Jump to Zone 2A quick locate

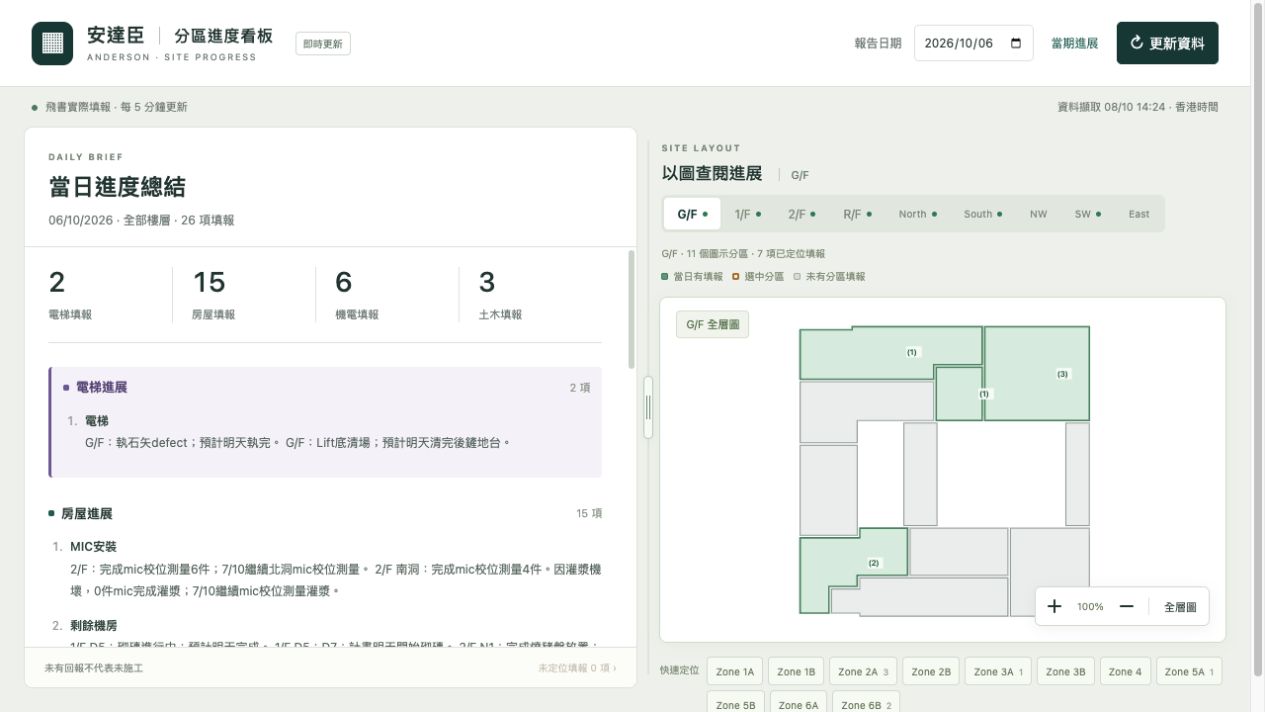[863, 672]
